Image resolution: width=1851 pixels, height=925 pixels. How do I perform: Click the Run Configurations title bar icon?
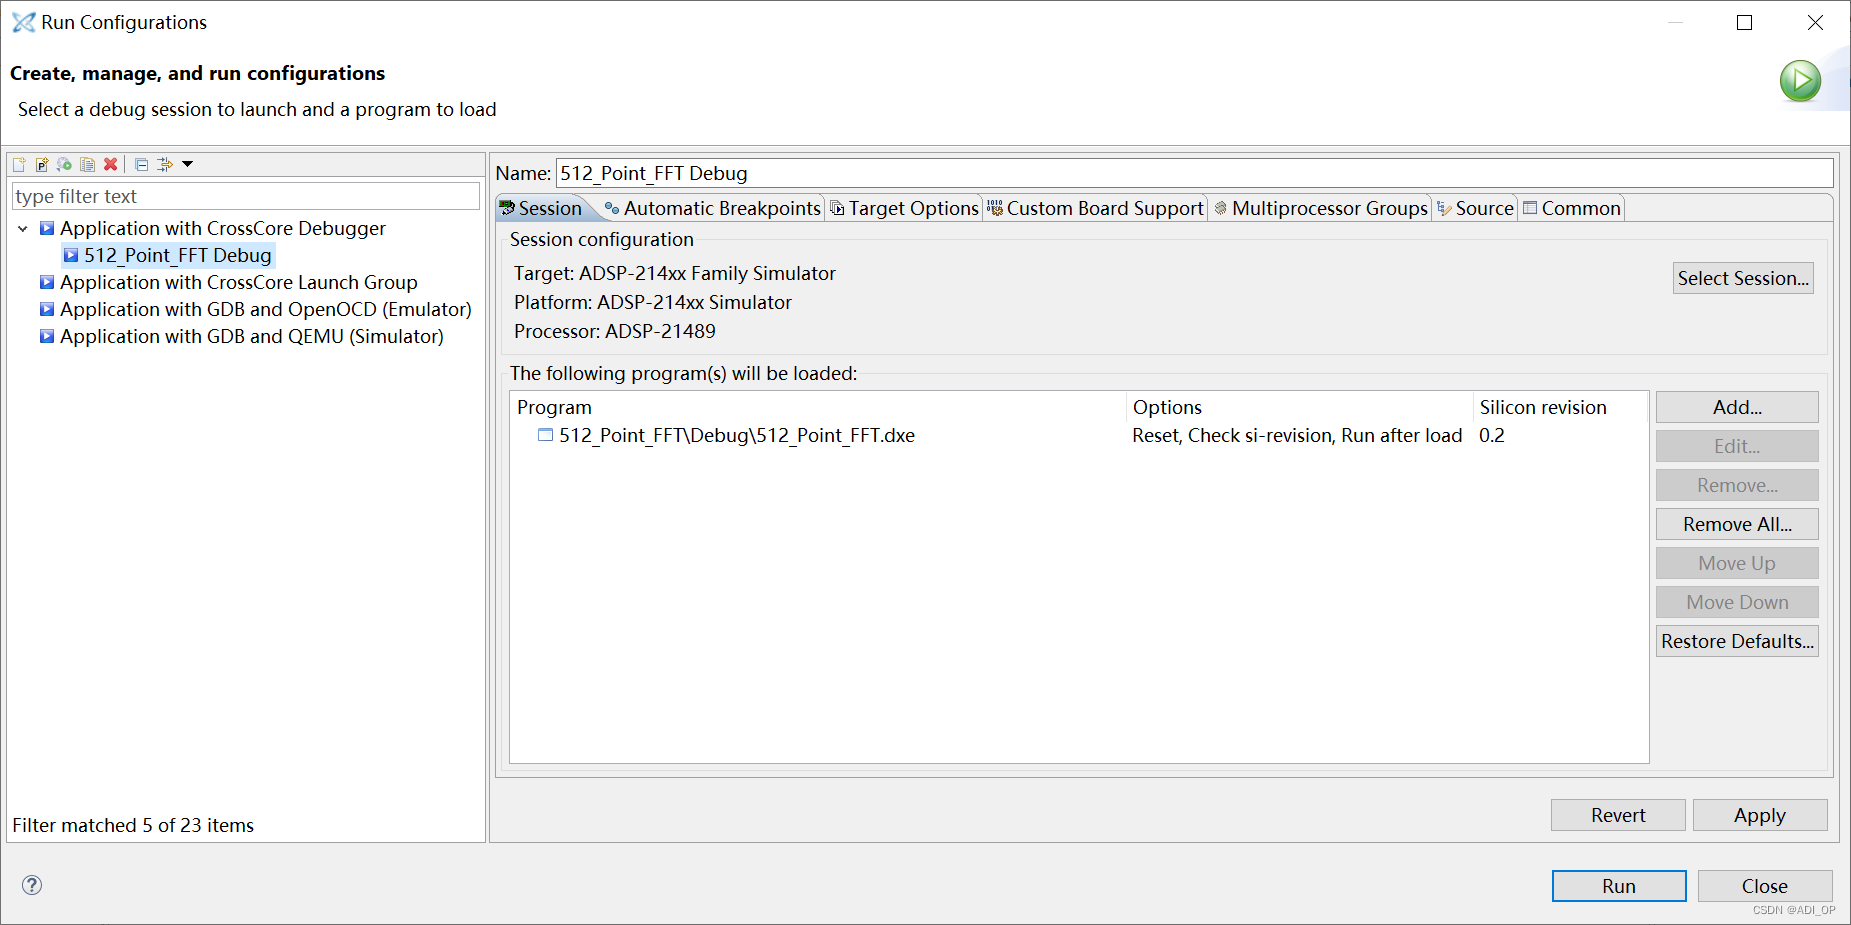tap(23, 22)
